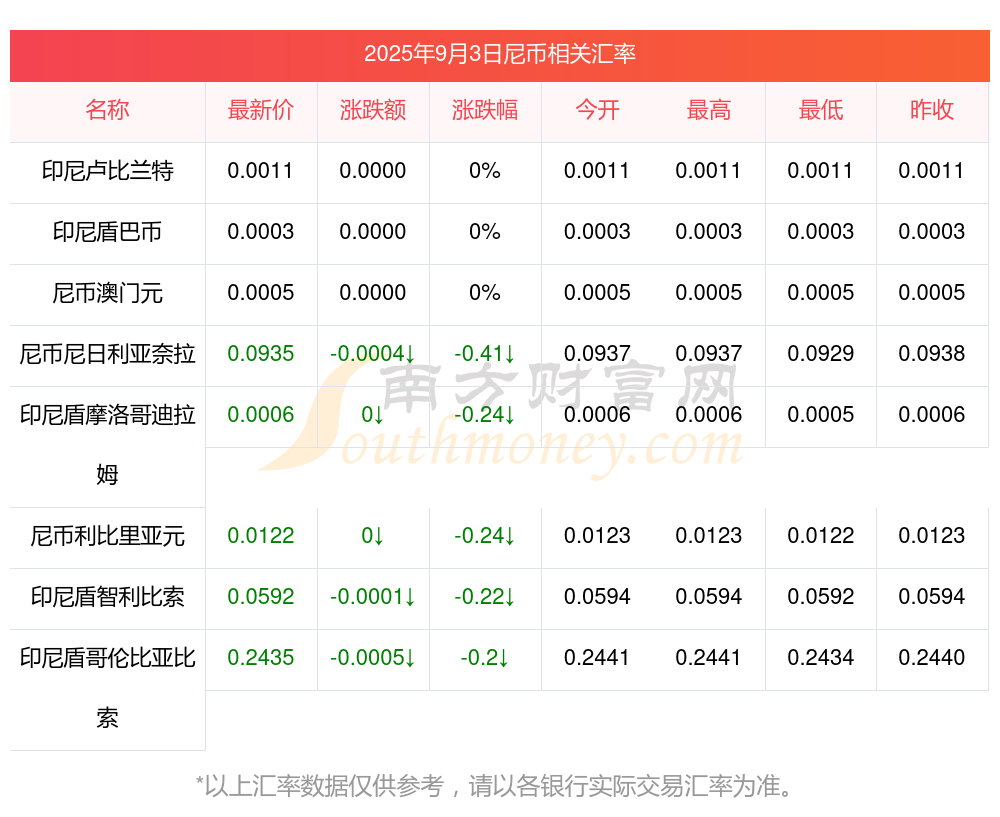Click the green latest price 0.0122

click(261, 536)
